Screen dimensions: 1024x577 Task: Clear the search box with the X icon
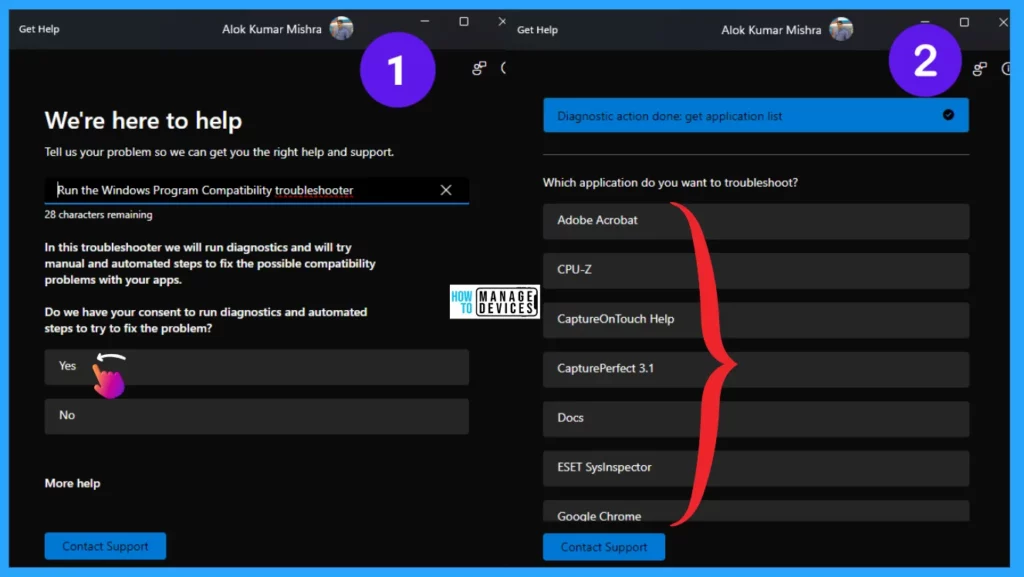point(446,190)
